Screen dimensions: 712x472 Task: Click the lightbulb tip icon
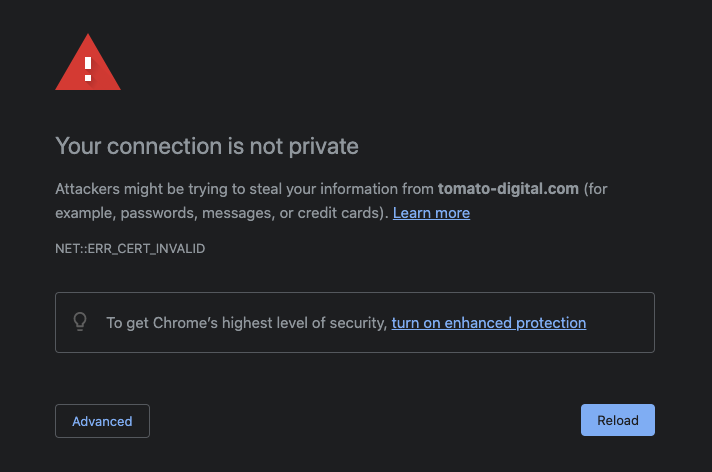click(x=80, y=322)
